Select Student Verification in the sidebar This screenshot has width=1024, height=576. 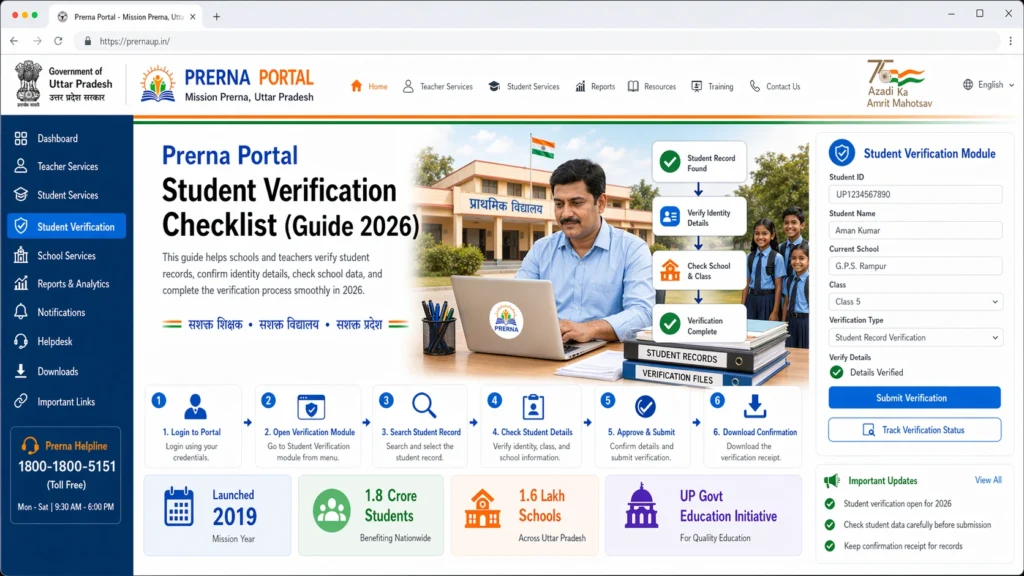(67, 227)
